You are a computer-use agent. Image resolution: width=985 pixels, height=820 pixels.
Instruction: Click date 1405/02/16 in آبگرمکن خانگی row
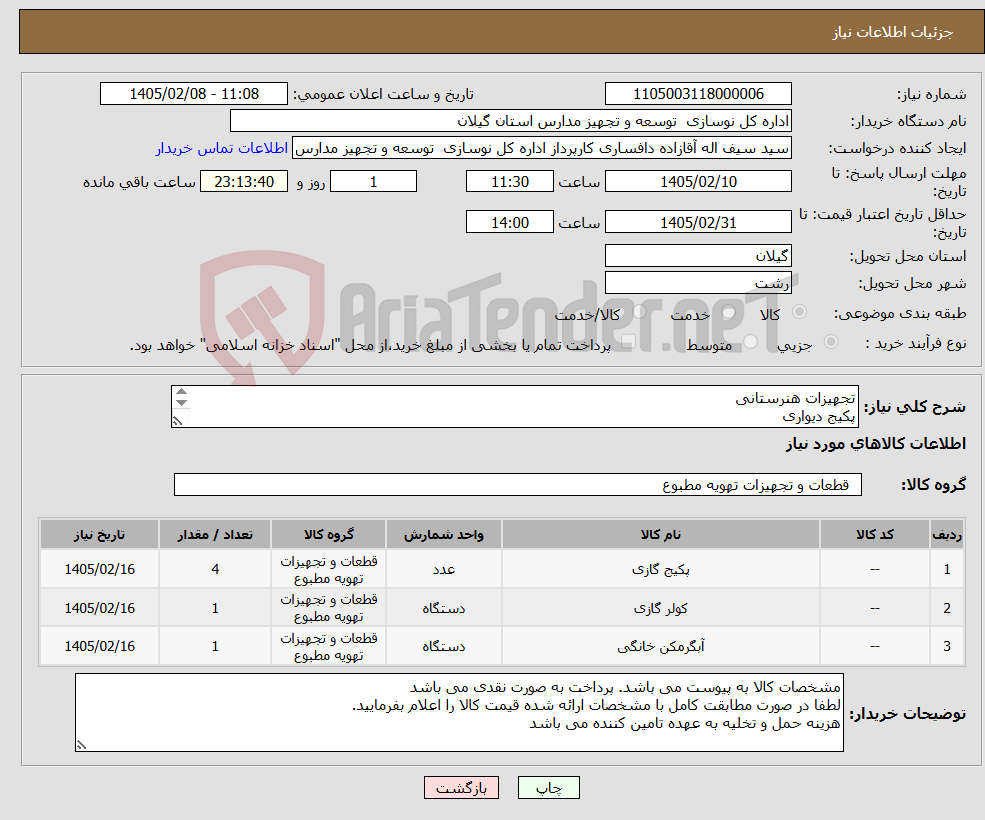[x=99, y=646]
